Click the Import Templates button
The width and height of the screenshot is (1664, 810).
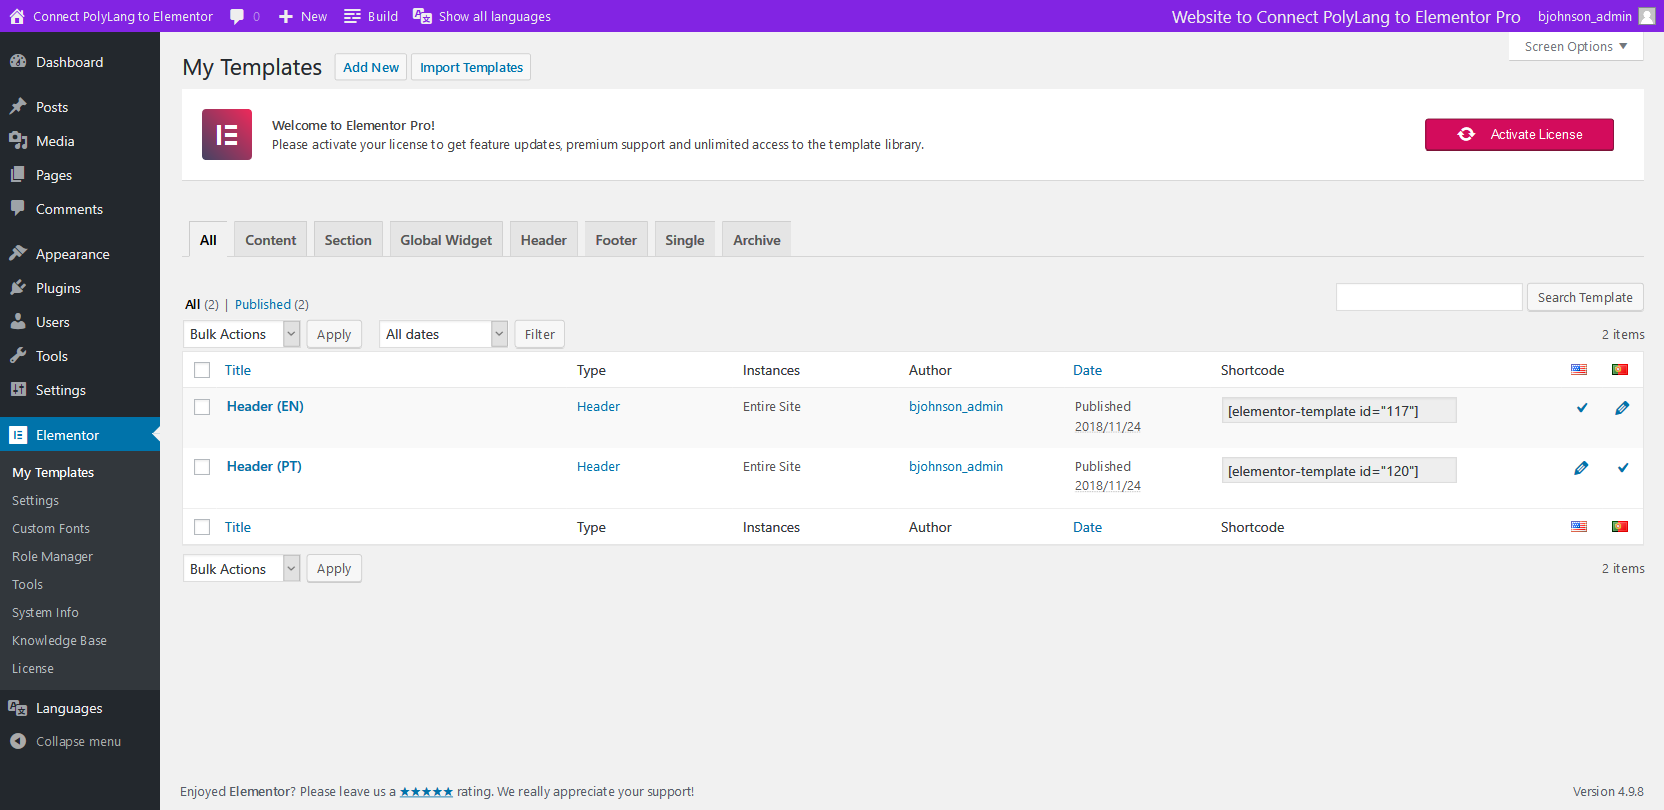471,67
